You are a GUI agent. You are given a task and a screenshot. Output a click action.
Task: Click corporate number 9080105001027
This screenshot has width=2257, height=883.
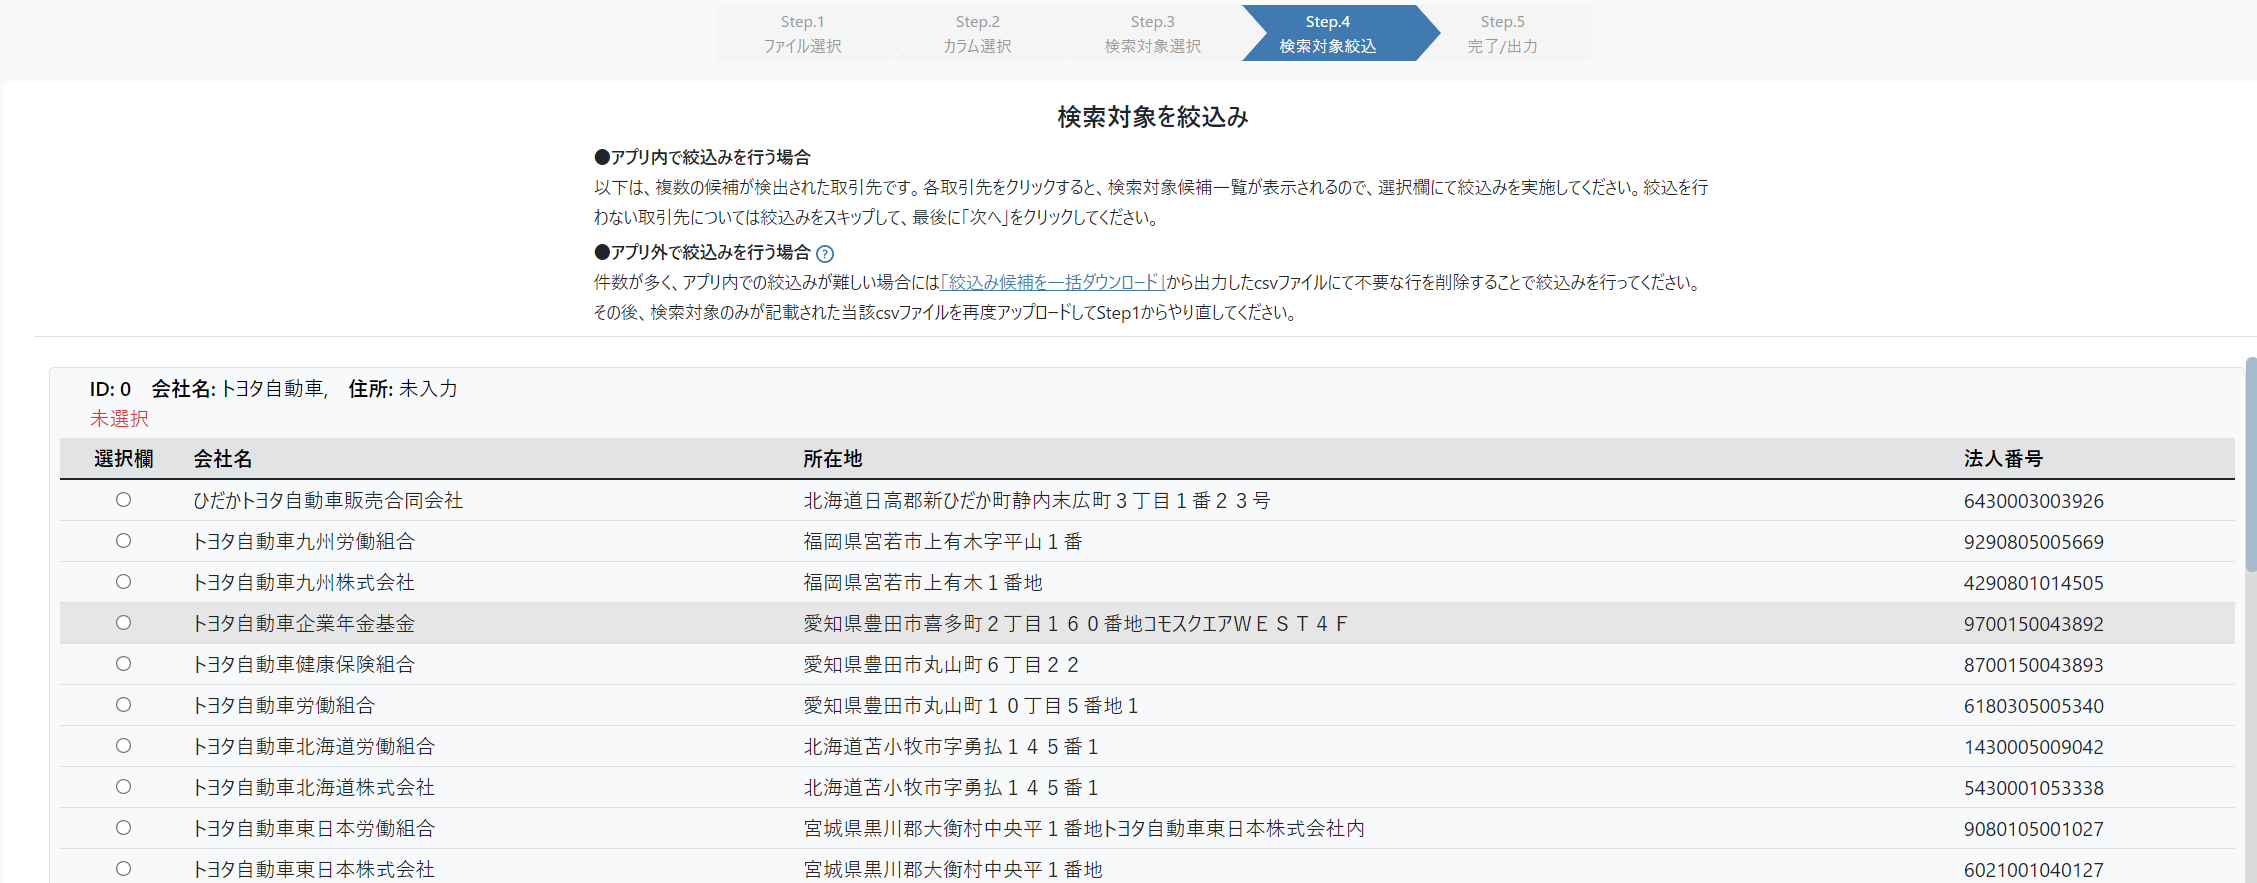2034,829
